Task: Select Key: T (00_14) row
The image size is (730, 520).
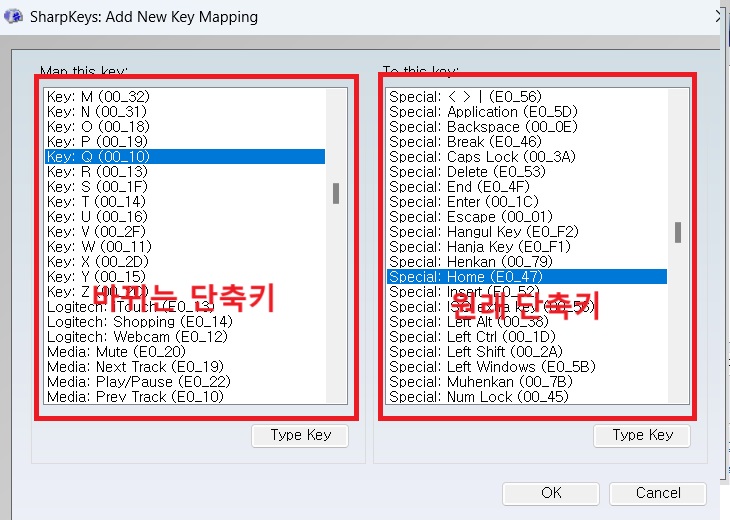Action: [x=185, y=201]
